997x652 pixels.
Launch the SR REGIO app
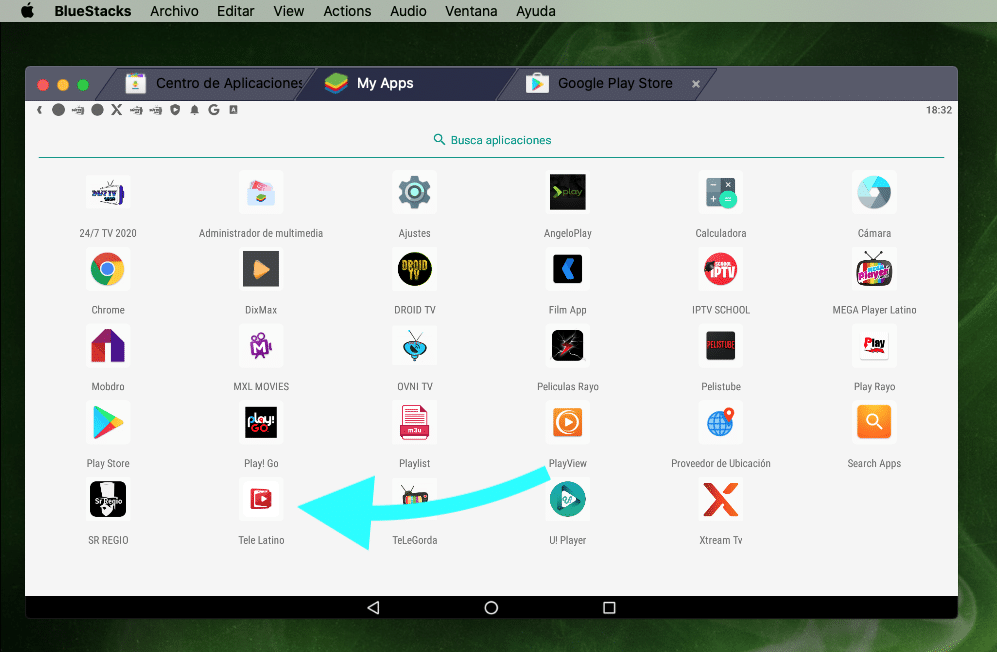107,500
